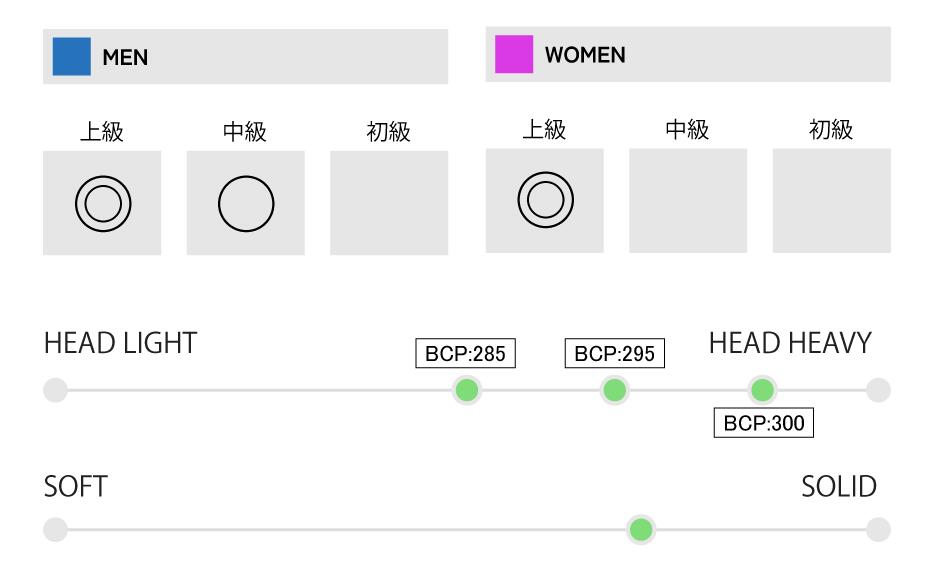Click the BCP:295 label
Image resolution: width=931 pixels, height=573 pixels.
[615, 354]
